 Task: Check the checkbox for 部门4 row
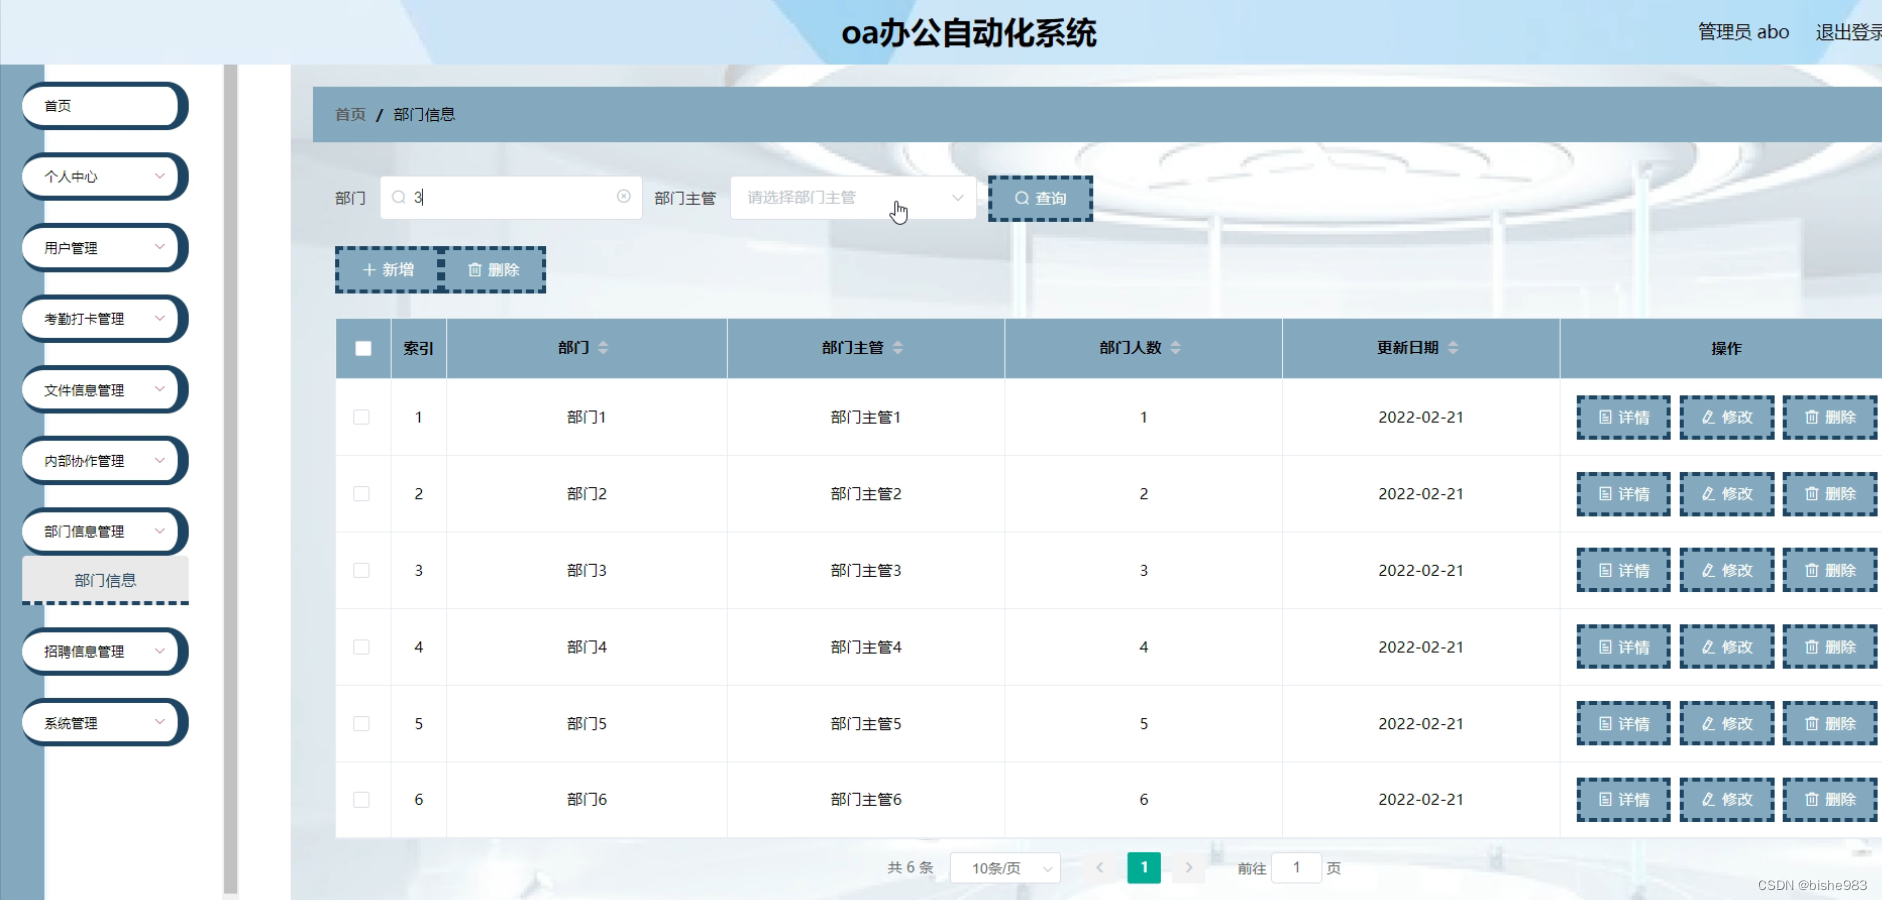[x=362, y=647]
